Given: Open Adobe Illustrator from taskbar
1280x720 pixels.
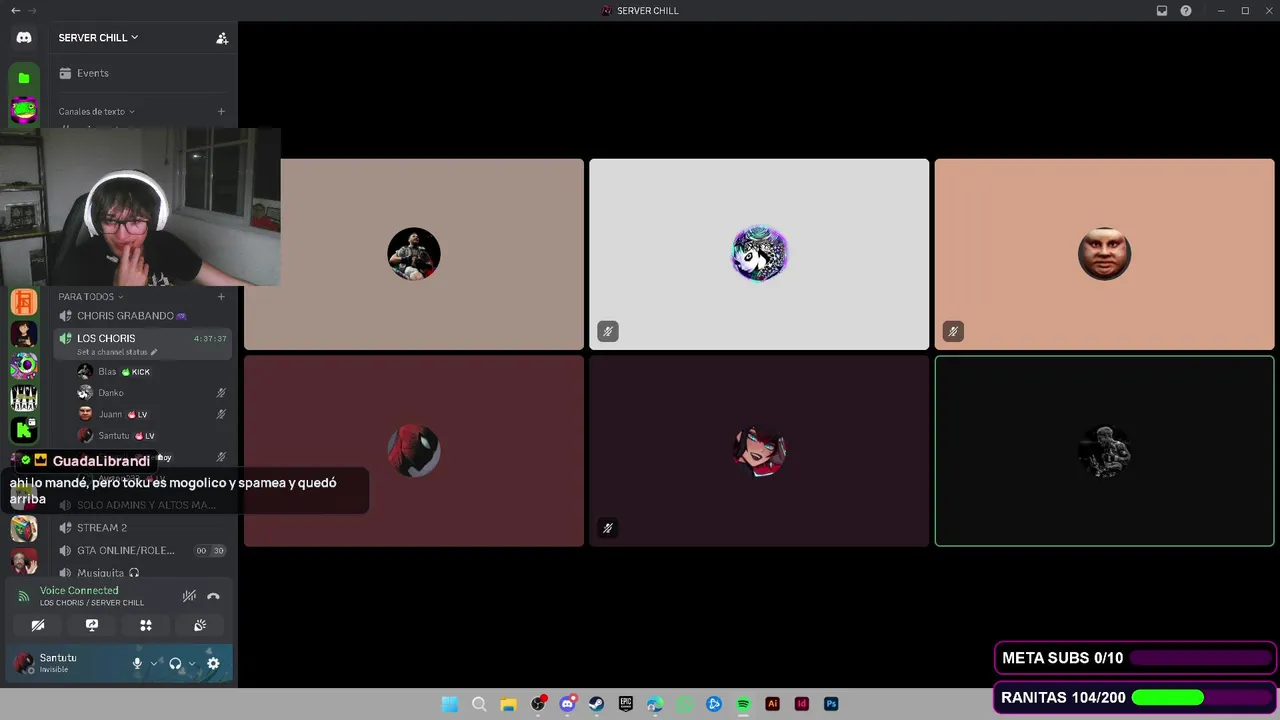Looking at the screenshot, I should coord(772,704).
